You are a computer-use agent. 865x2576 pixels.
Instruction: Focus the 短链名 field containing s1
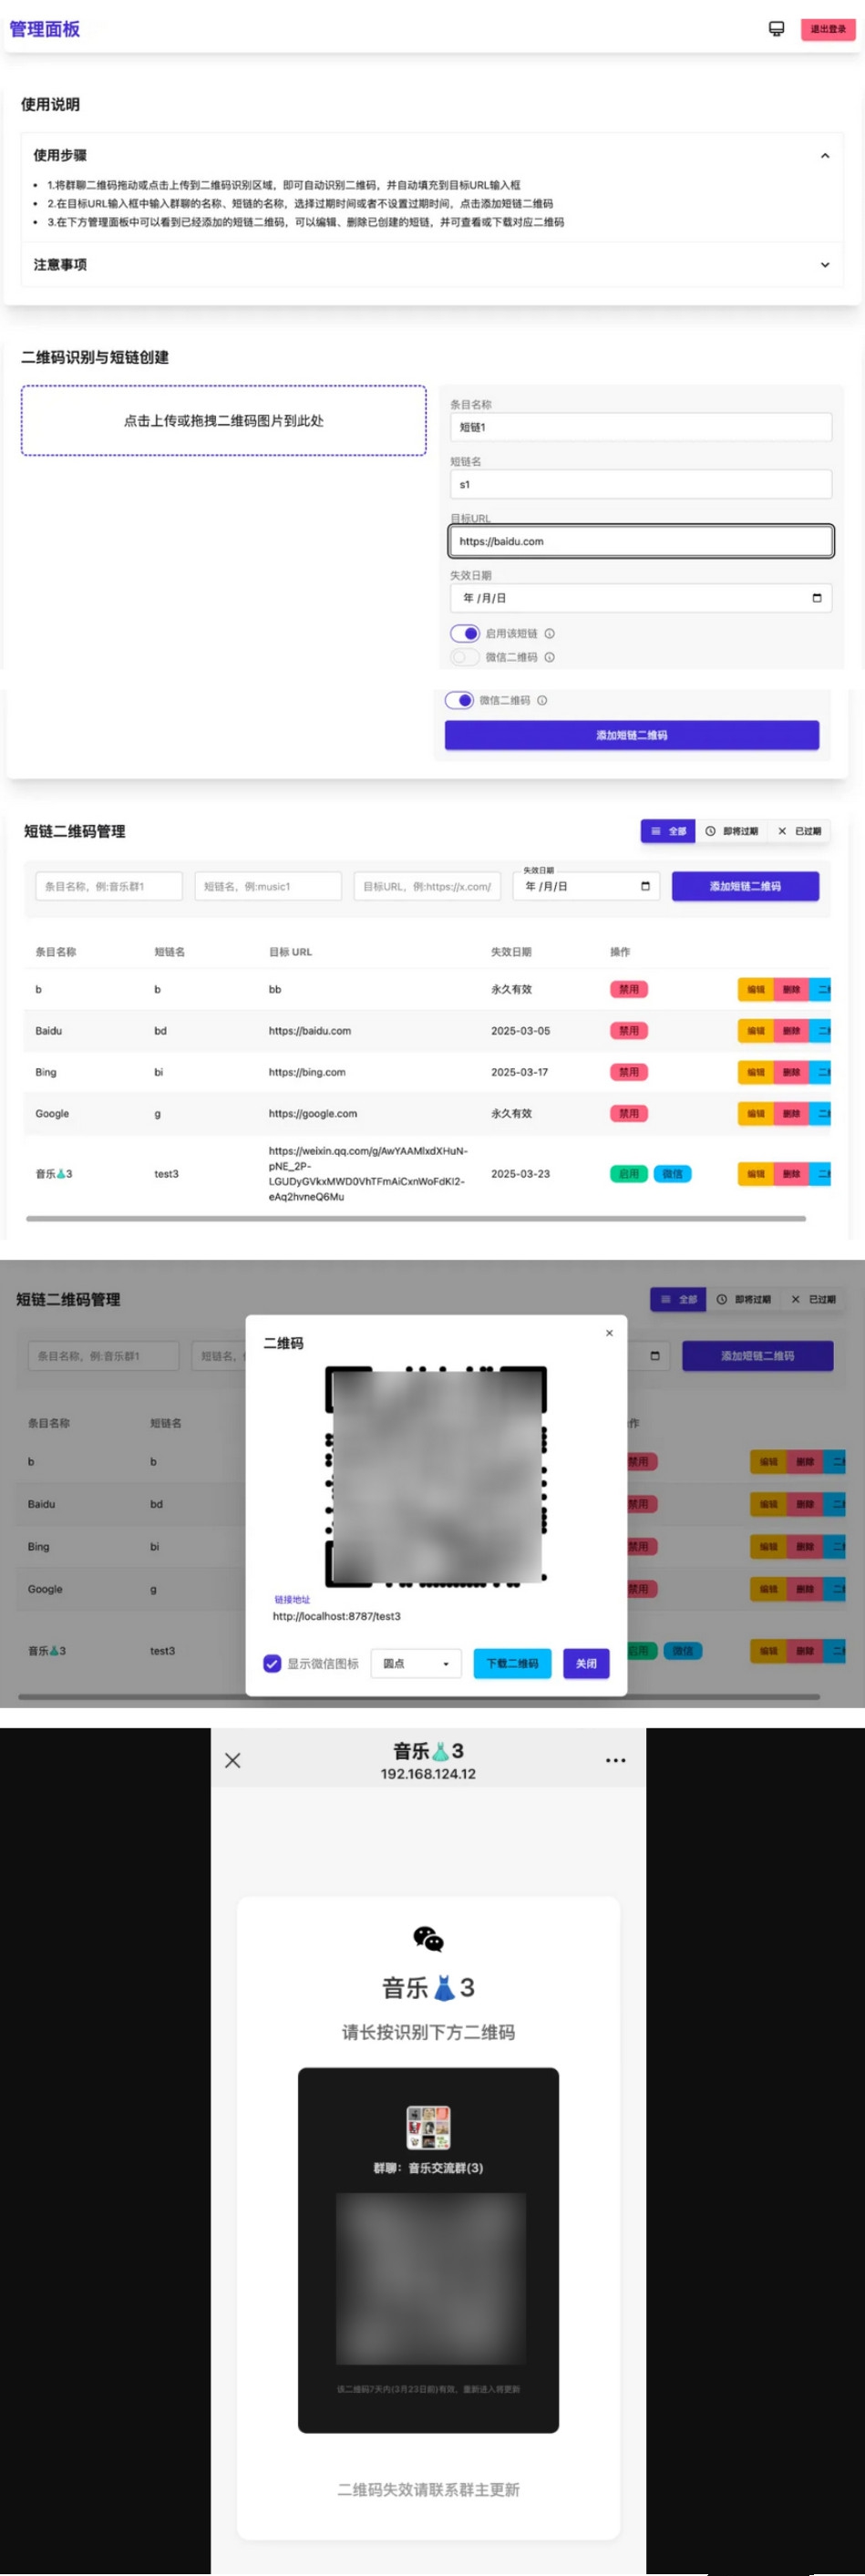(x=641, y=484)
